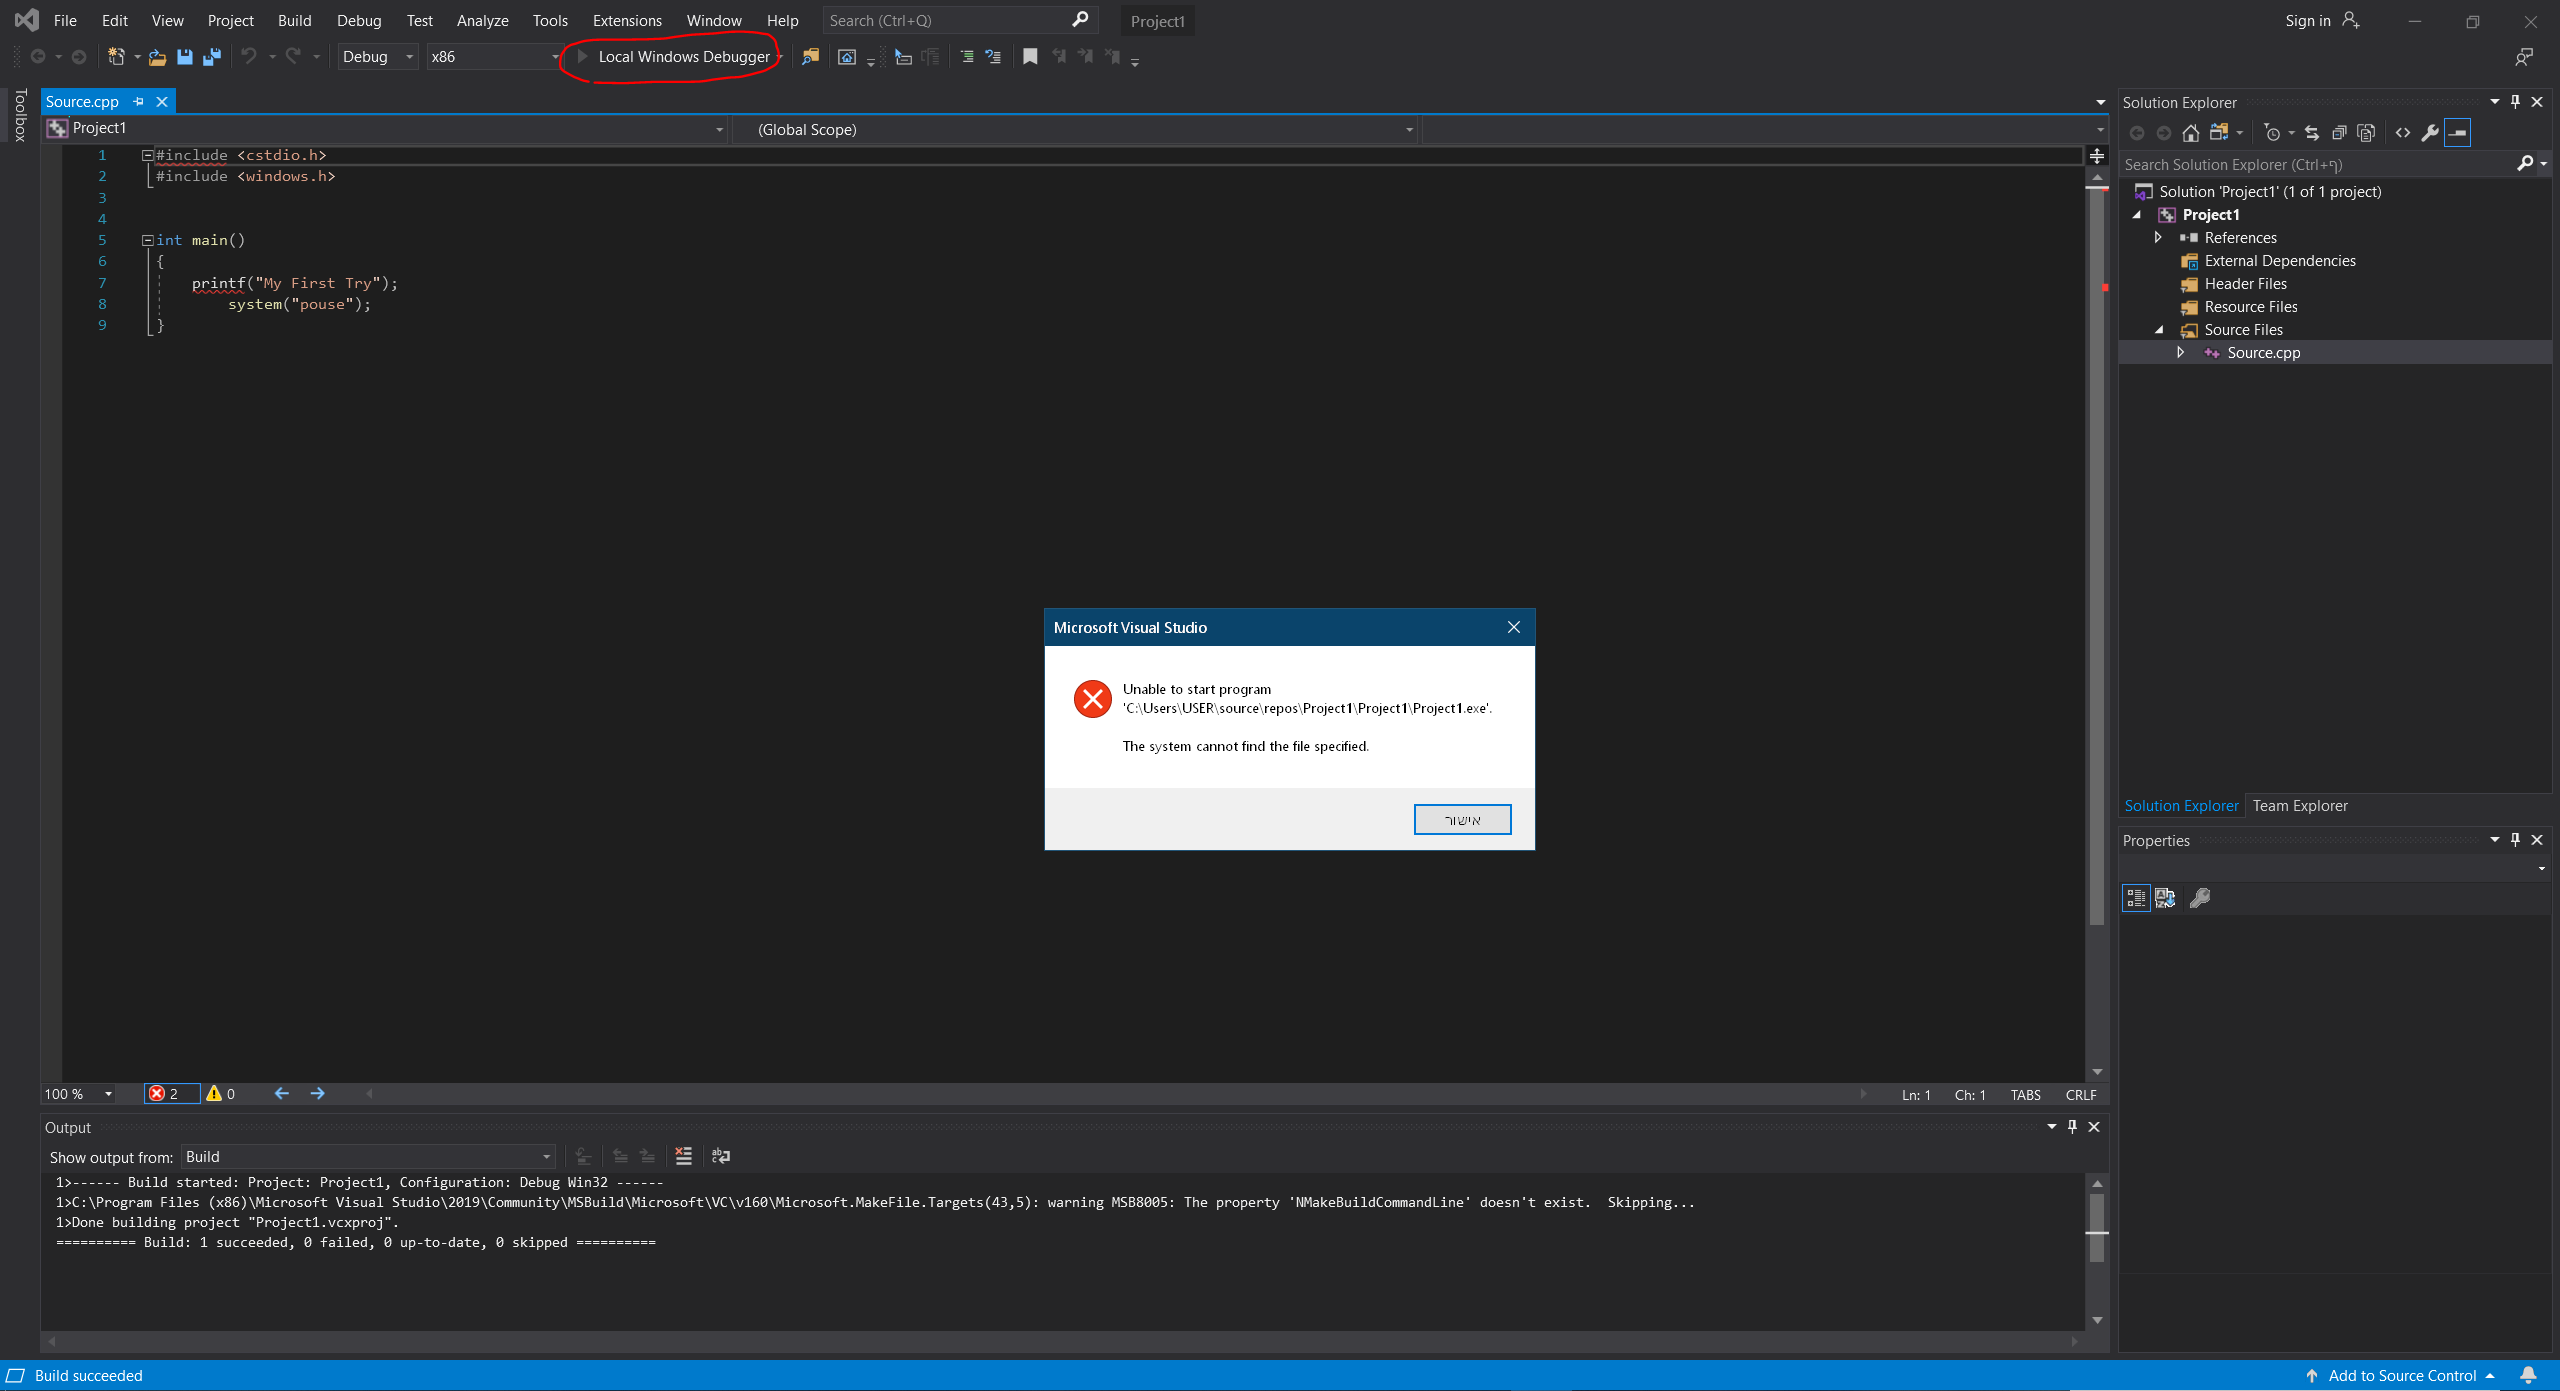Click the Save All toolbar icon
2560x1391 pixels.
pyautogui.click(x=211, y=57)
